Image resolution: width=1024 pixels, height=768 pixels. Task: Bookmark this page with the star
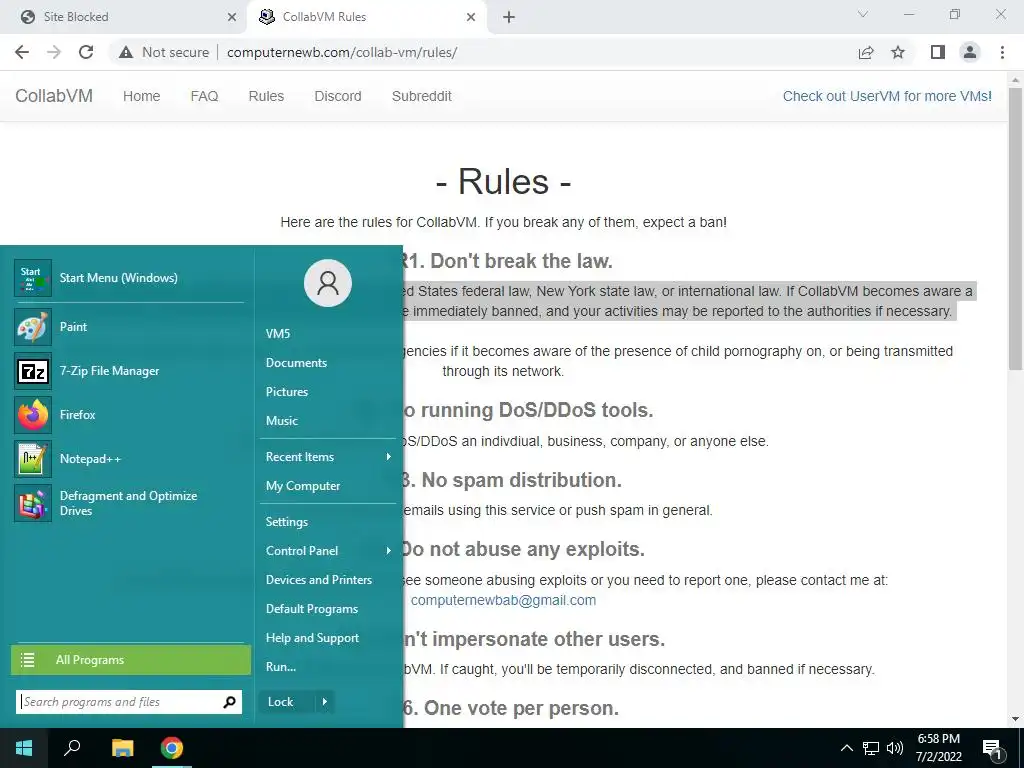point(898,52)
